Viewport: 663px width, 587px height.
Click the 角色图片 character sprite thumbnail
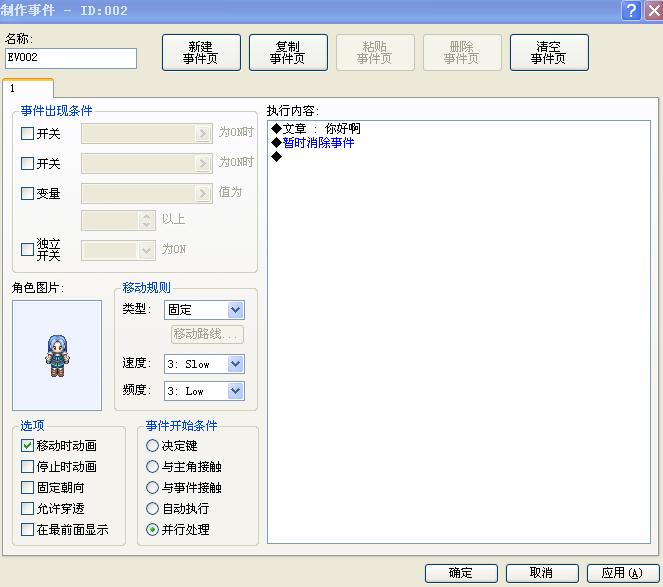[x=57, y=355]
